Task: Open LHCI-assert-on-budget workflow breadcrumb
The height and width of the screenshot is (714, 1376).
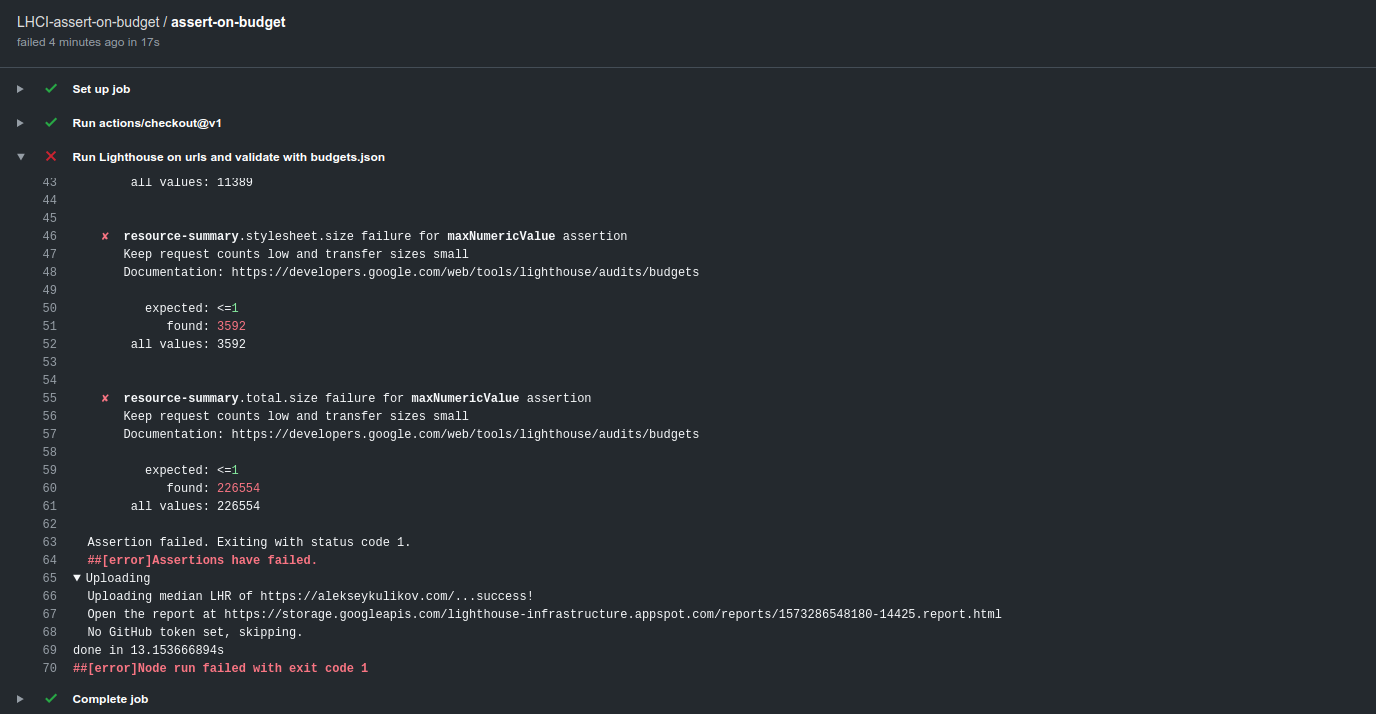Action: pyautogui.click(x=88, y=22)
